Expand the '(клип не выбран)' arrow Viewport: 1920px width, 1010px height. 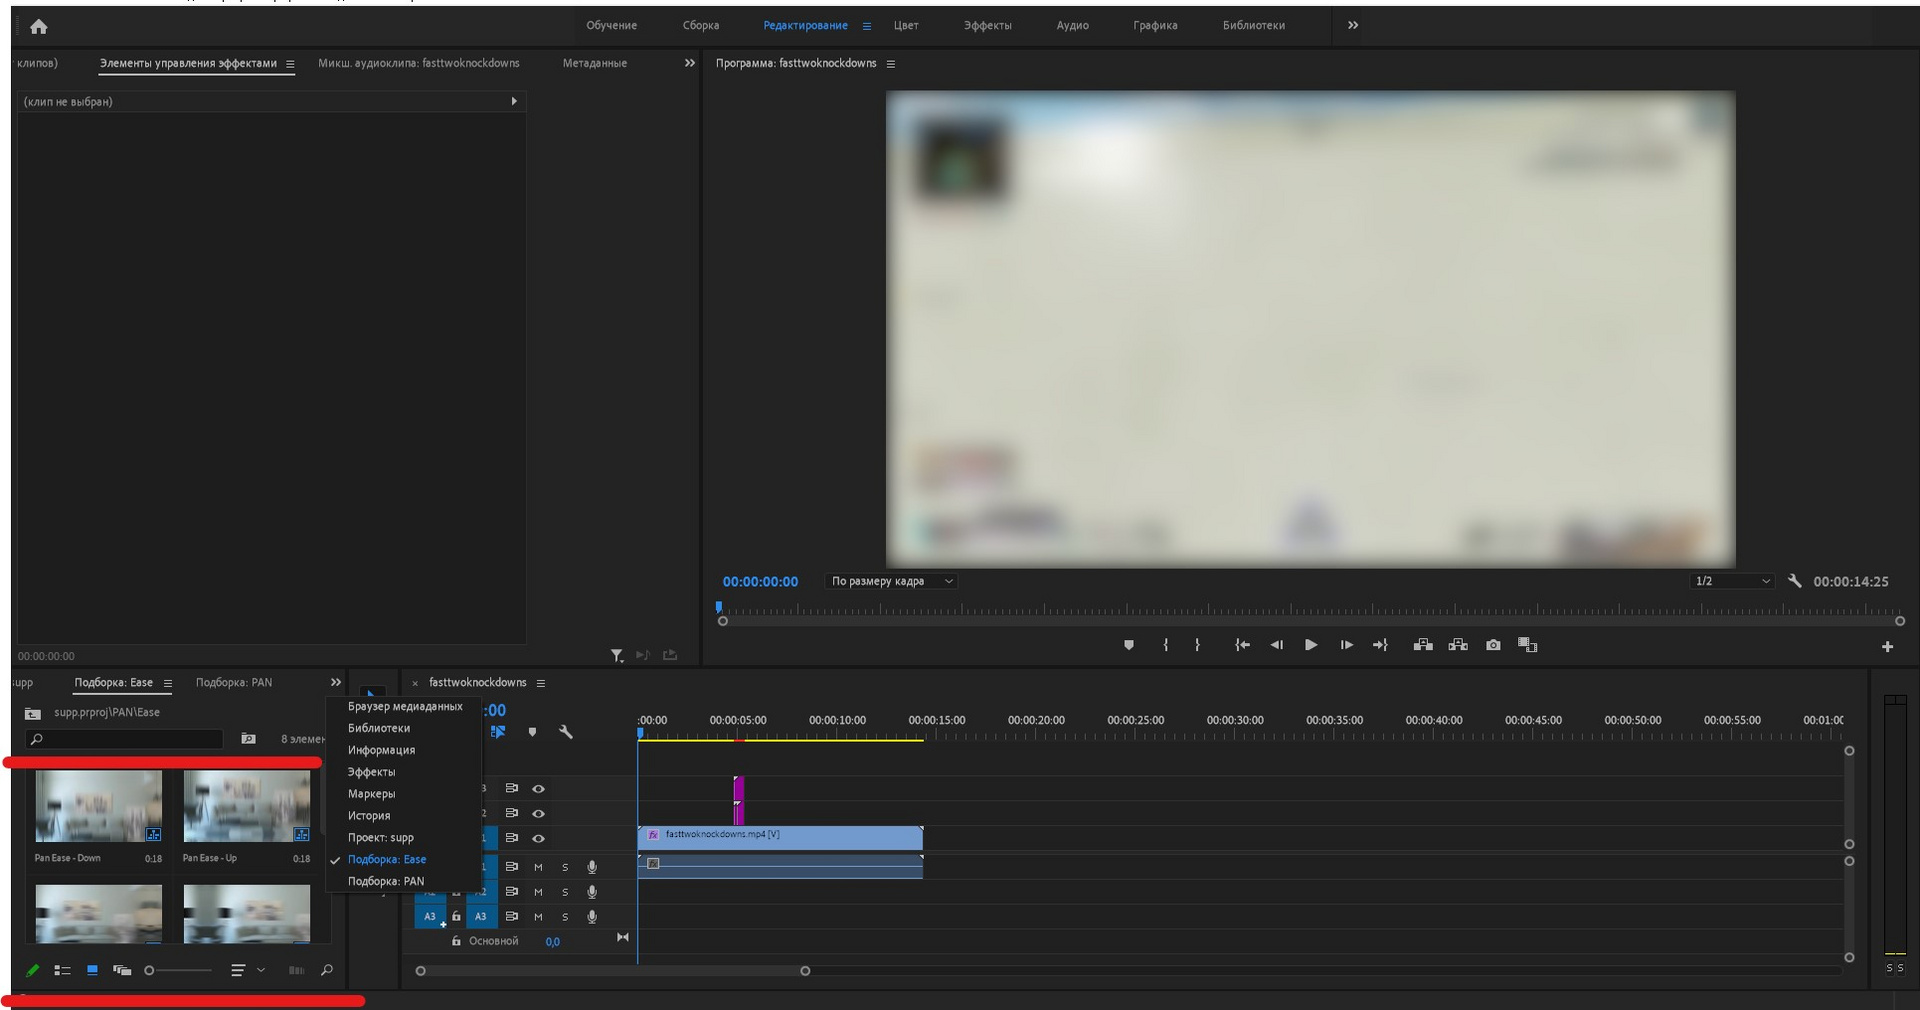point(514,101)
